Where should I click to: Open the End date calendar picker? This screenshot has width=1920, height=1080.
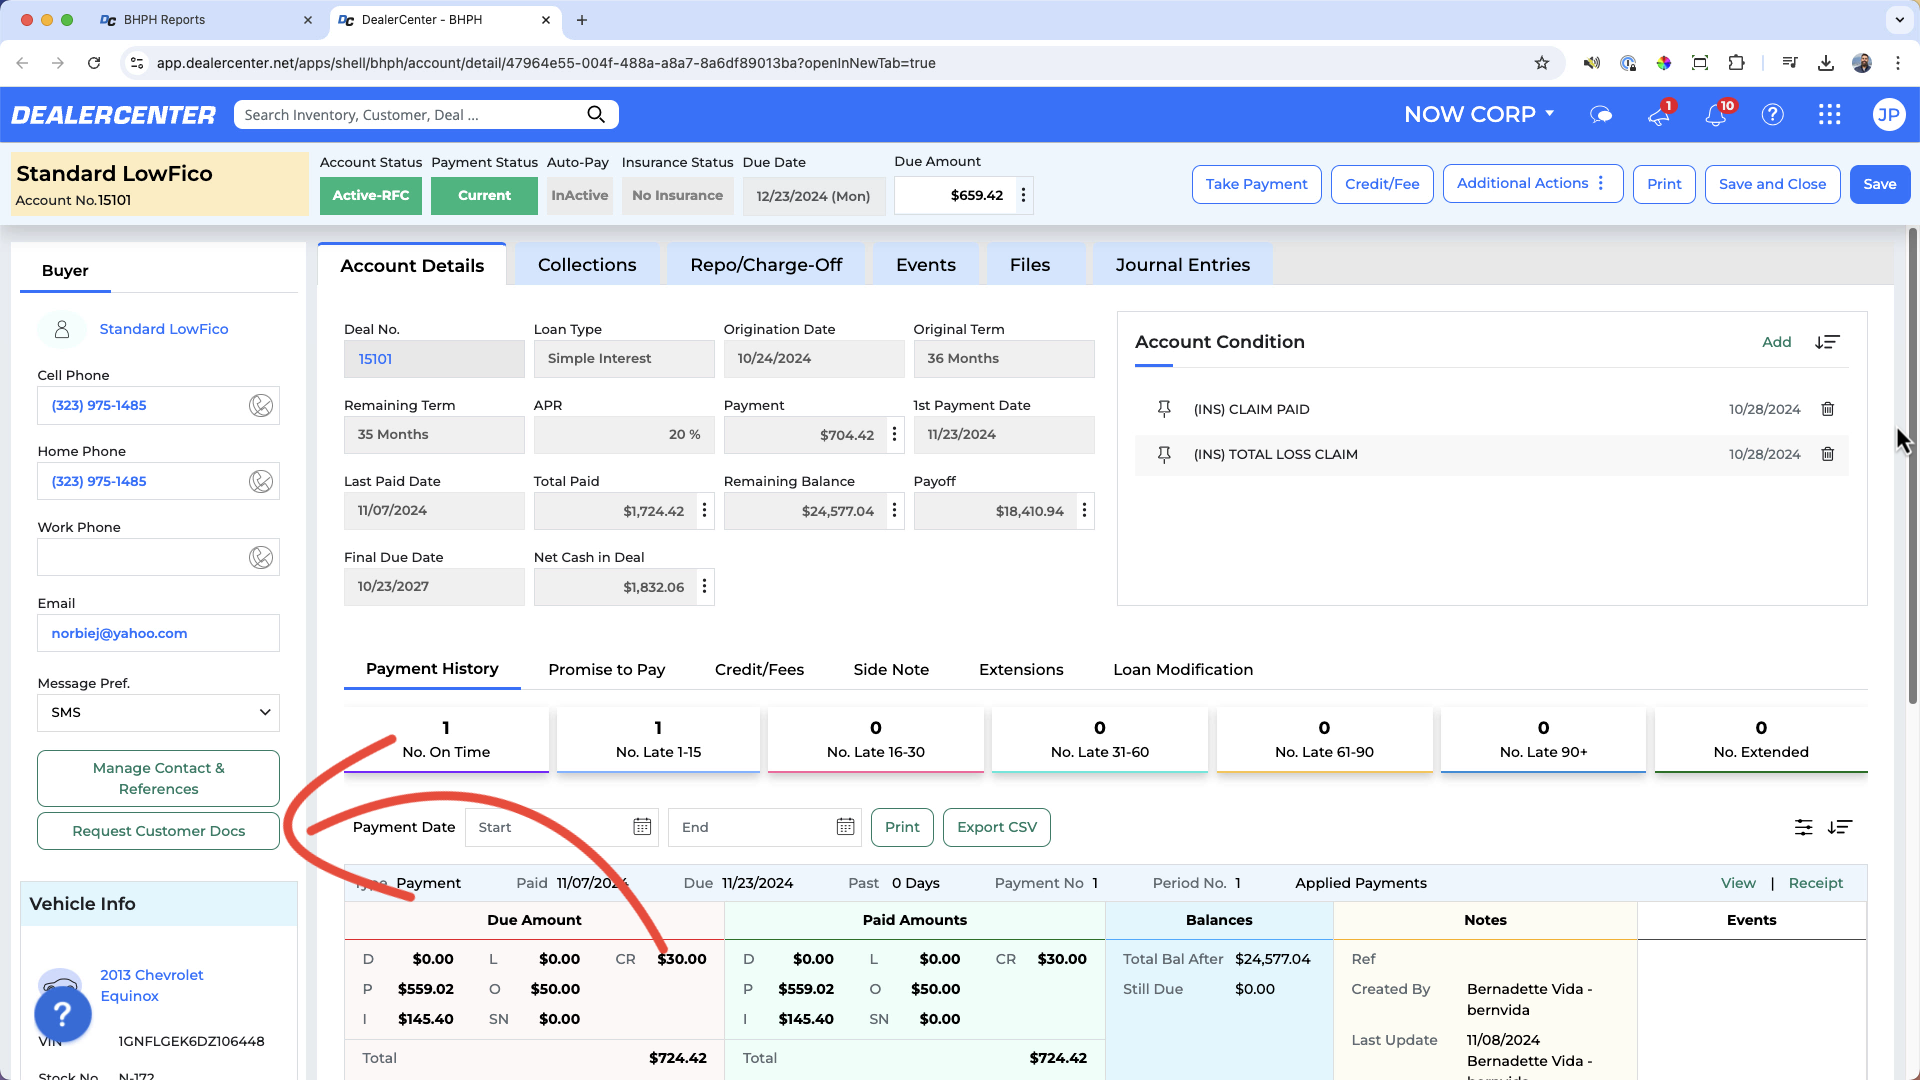845,827
